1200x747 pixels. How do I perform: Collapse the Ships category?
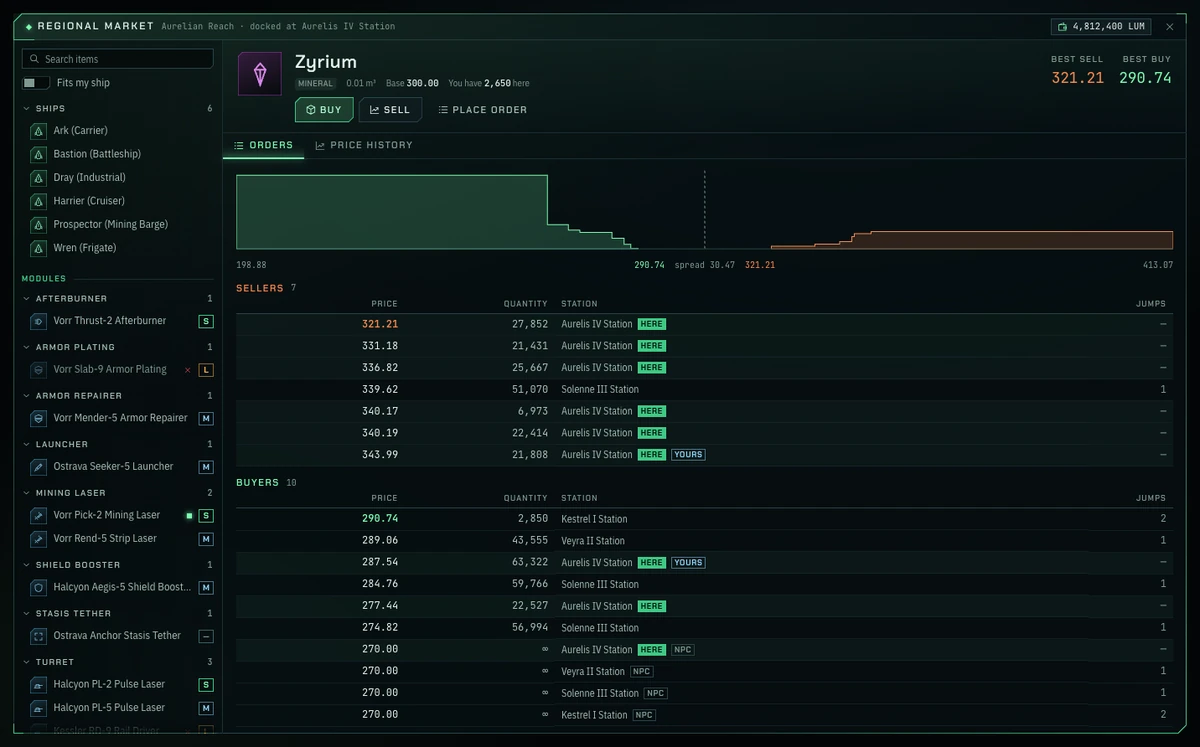(118, 108)
